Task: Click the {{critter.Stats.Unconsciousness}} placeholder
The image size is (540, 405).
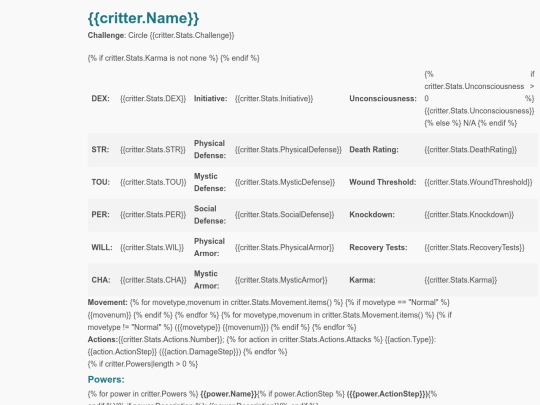Action: 479,111
